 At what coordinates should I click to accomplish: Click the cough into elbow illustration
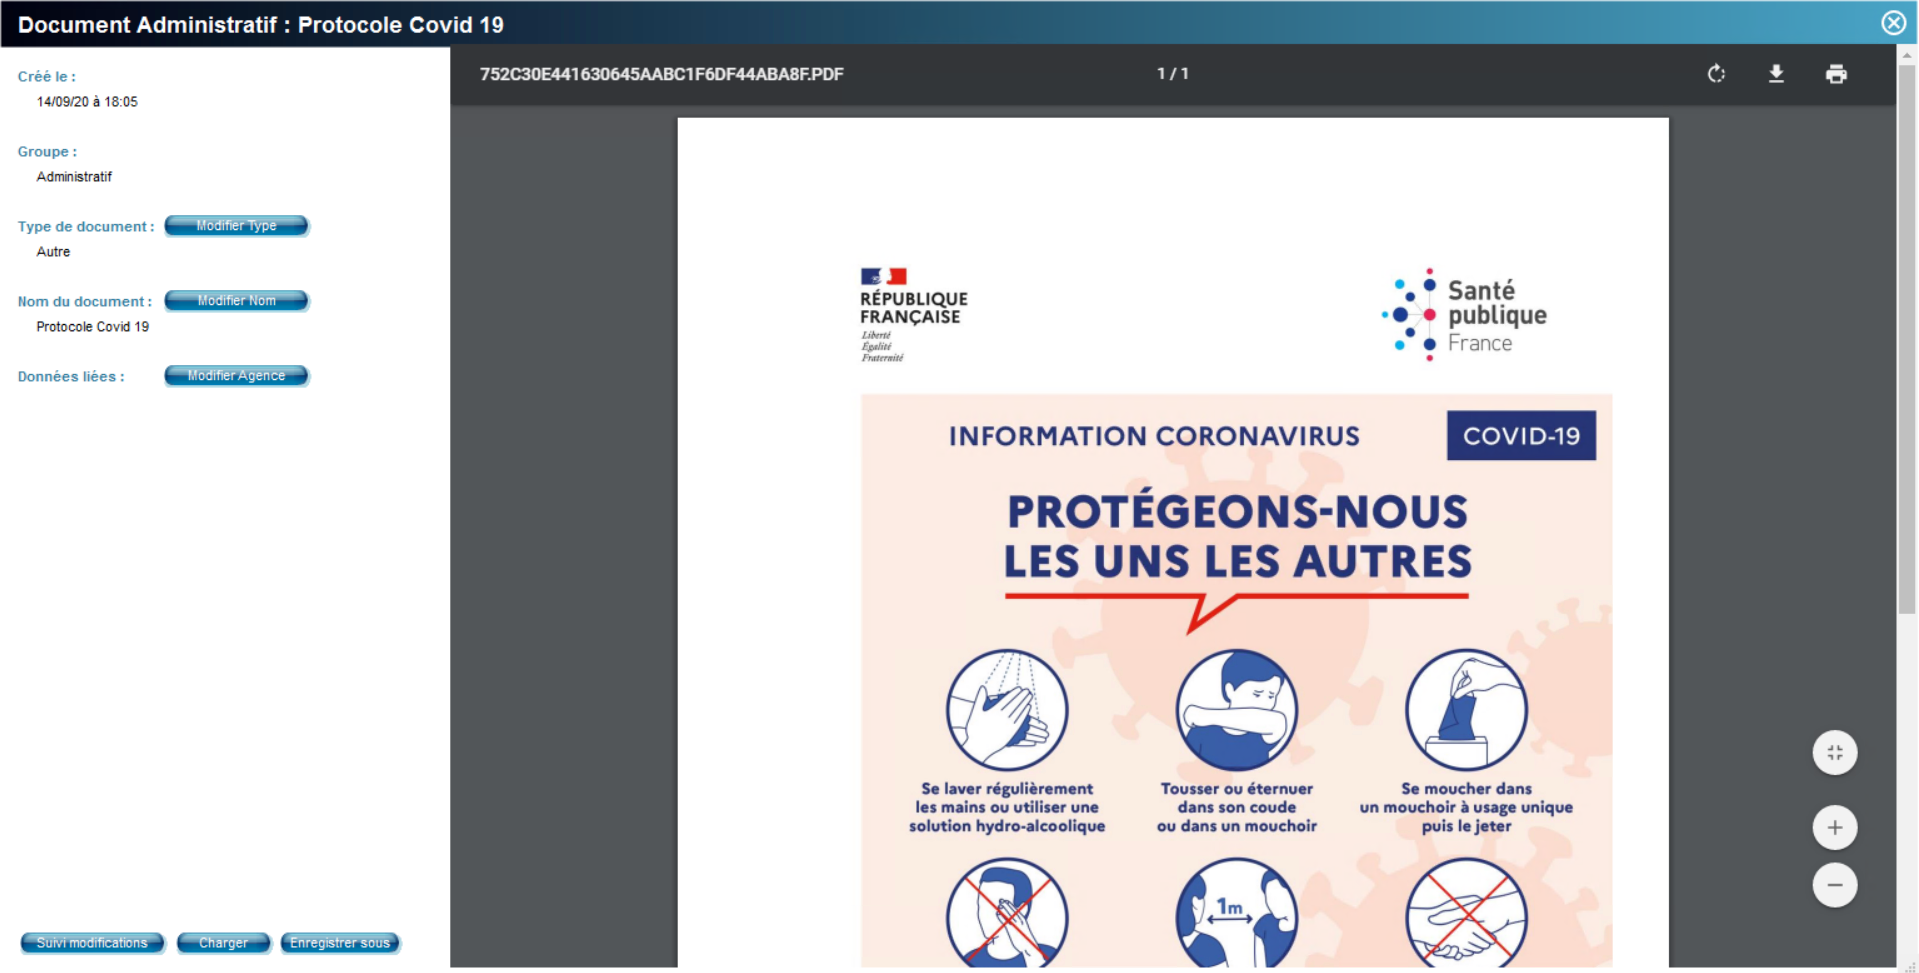[x=1237, y=710]
